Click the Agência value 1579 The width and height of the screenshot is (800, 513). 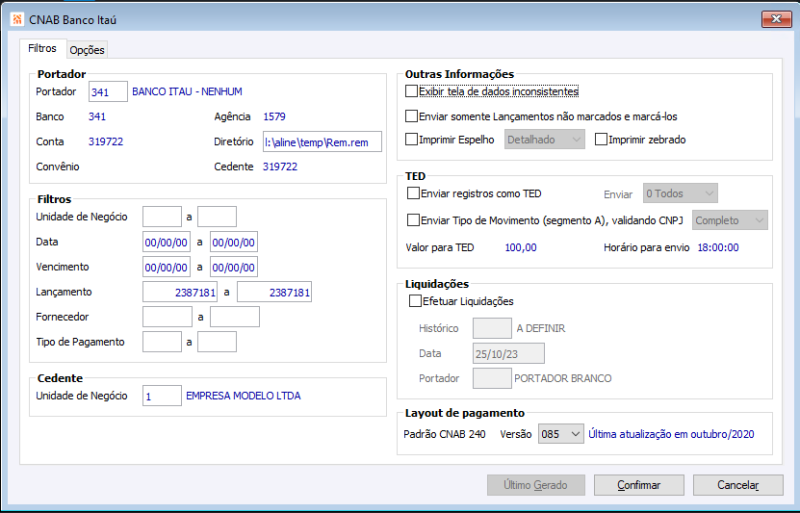click(x=274, y=116)
